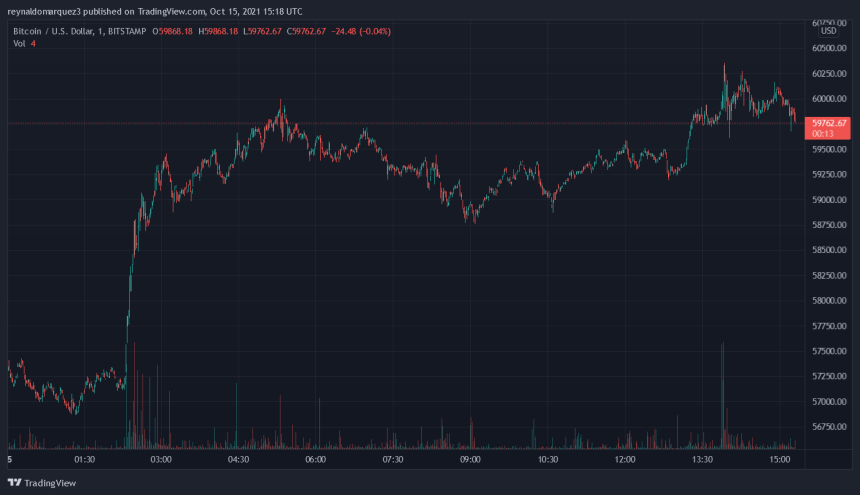860x495 pixels.
Task: Open the USD currency selector
Action: (828, 31)
